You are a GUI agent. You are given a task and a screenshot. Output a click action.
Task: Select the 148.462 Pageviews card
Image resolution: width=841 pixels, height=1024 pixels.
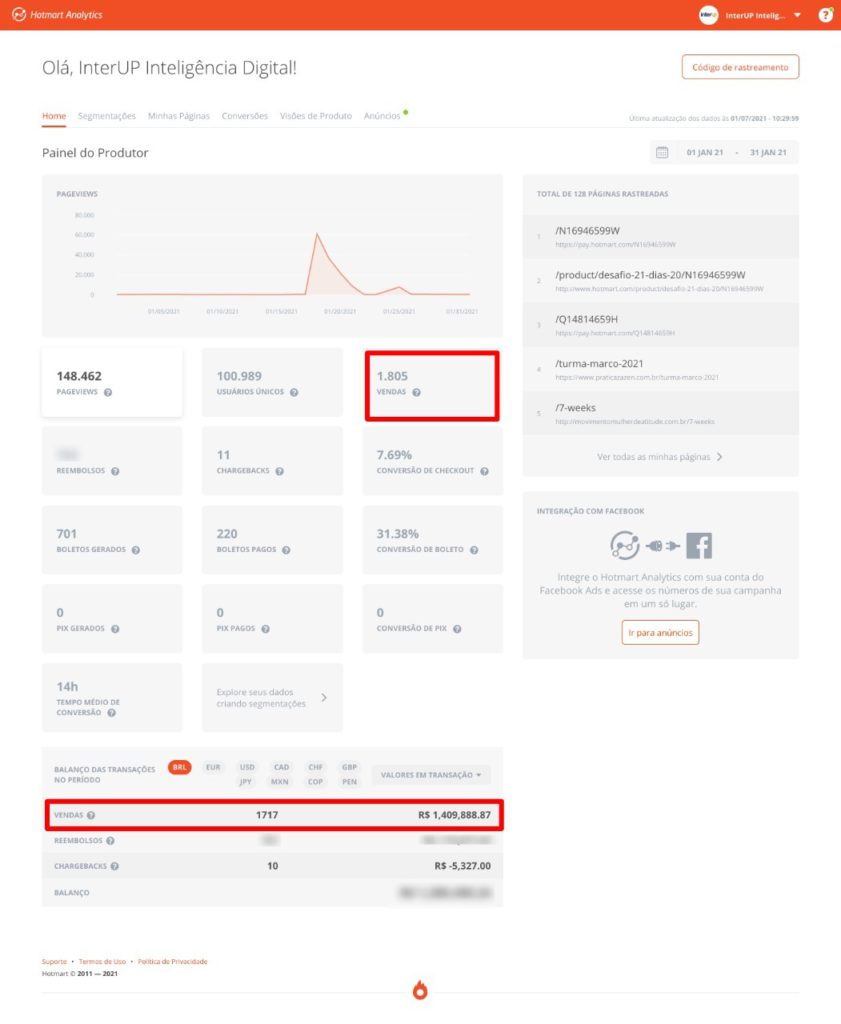[x=112, y=383]
